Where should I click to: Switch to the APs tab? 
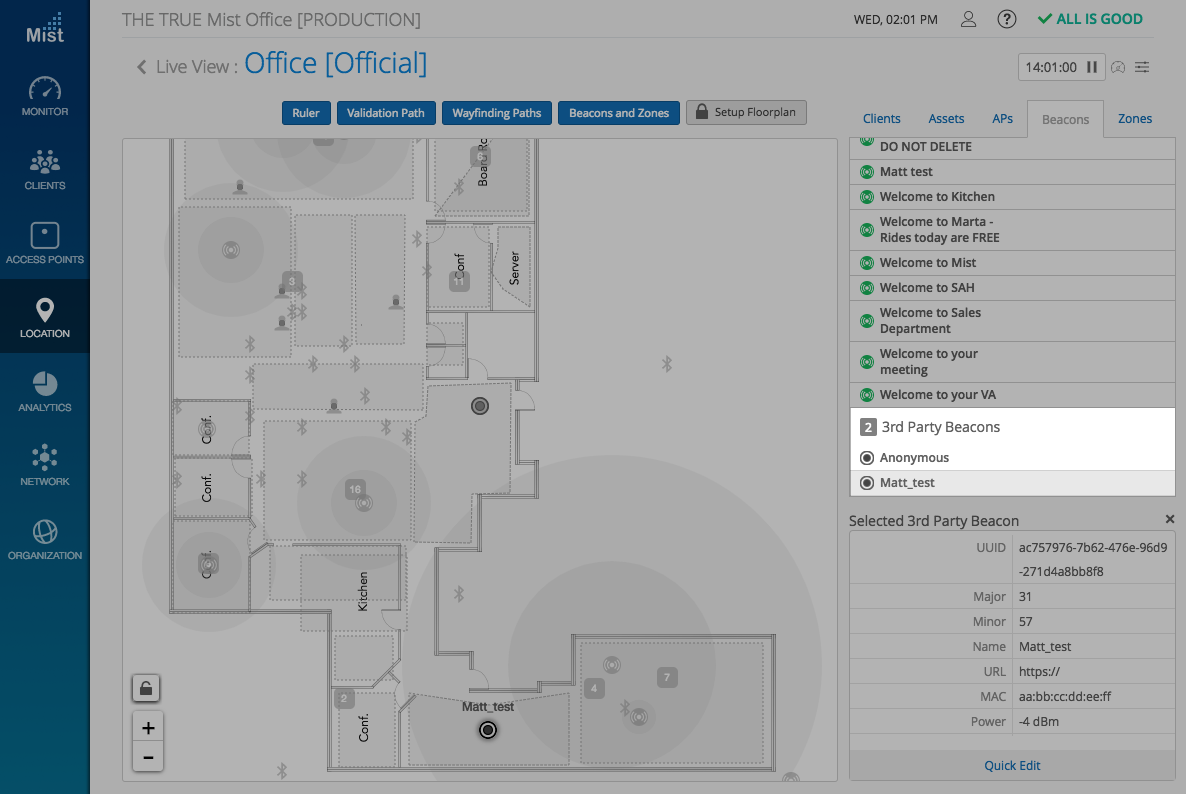pos(1002,119)
